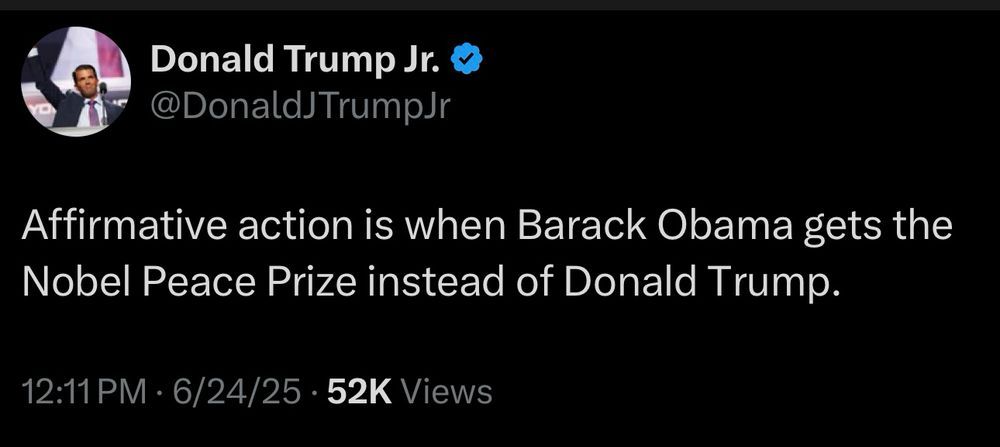Open the @DonaldJTrumpJr handle link
The image size is (1000, 447).
(300, 106)
